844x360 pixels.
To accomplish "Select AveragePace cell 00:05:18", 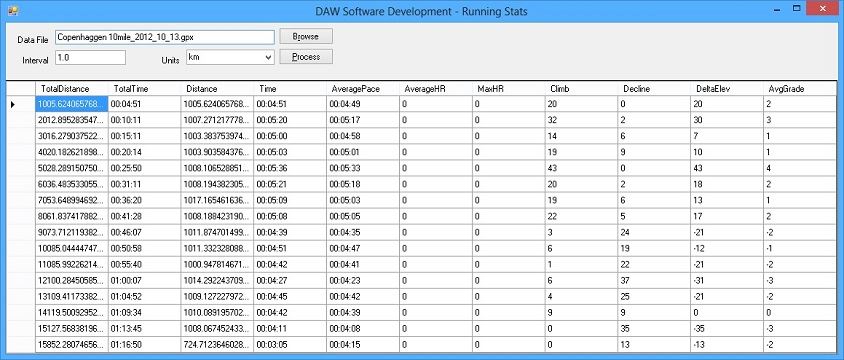I will click(363, 184).
